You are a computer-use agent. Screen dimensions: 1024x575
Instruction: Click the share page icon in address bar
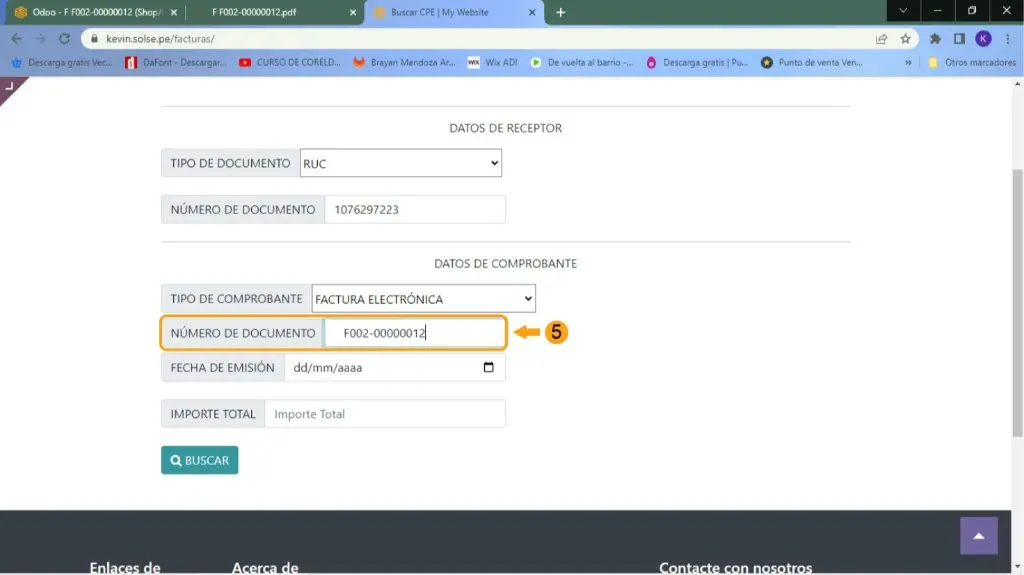pos(881,39)
